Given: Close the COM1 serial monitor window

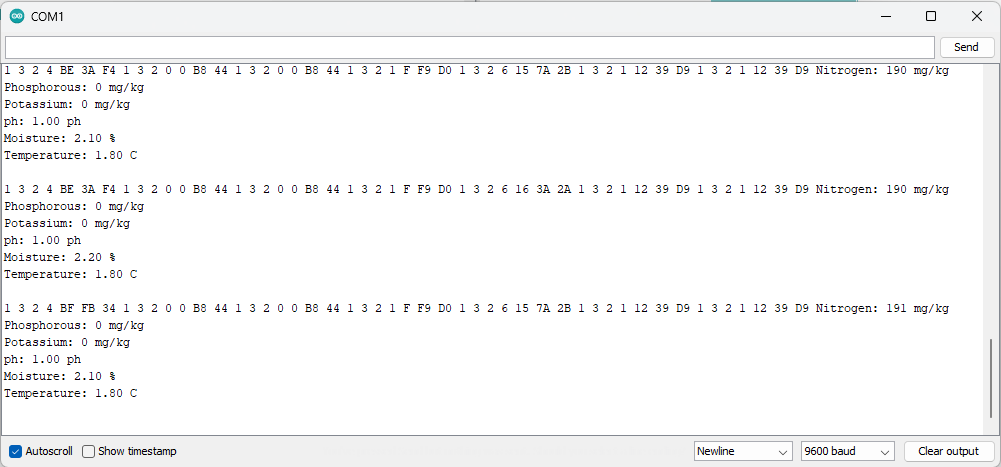Looking at the screenshot, I should tap(976, 17).
